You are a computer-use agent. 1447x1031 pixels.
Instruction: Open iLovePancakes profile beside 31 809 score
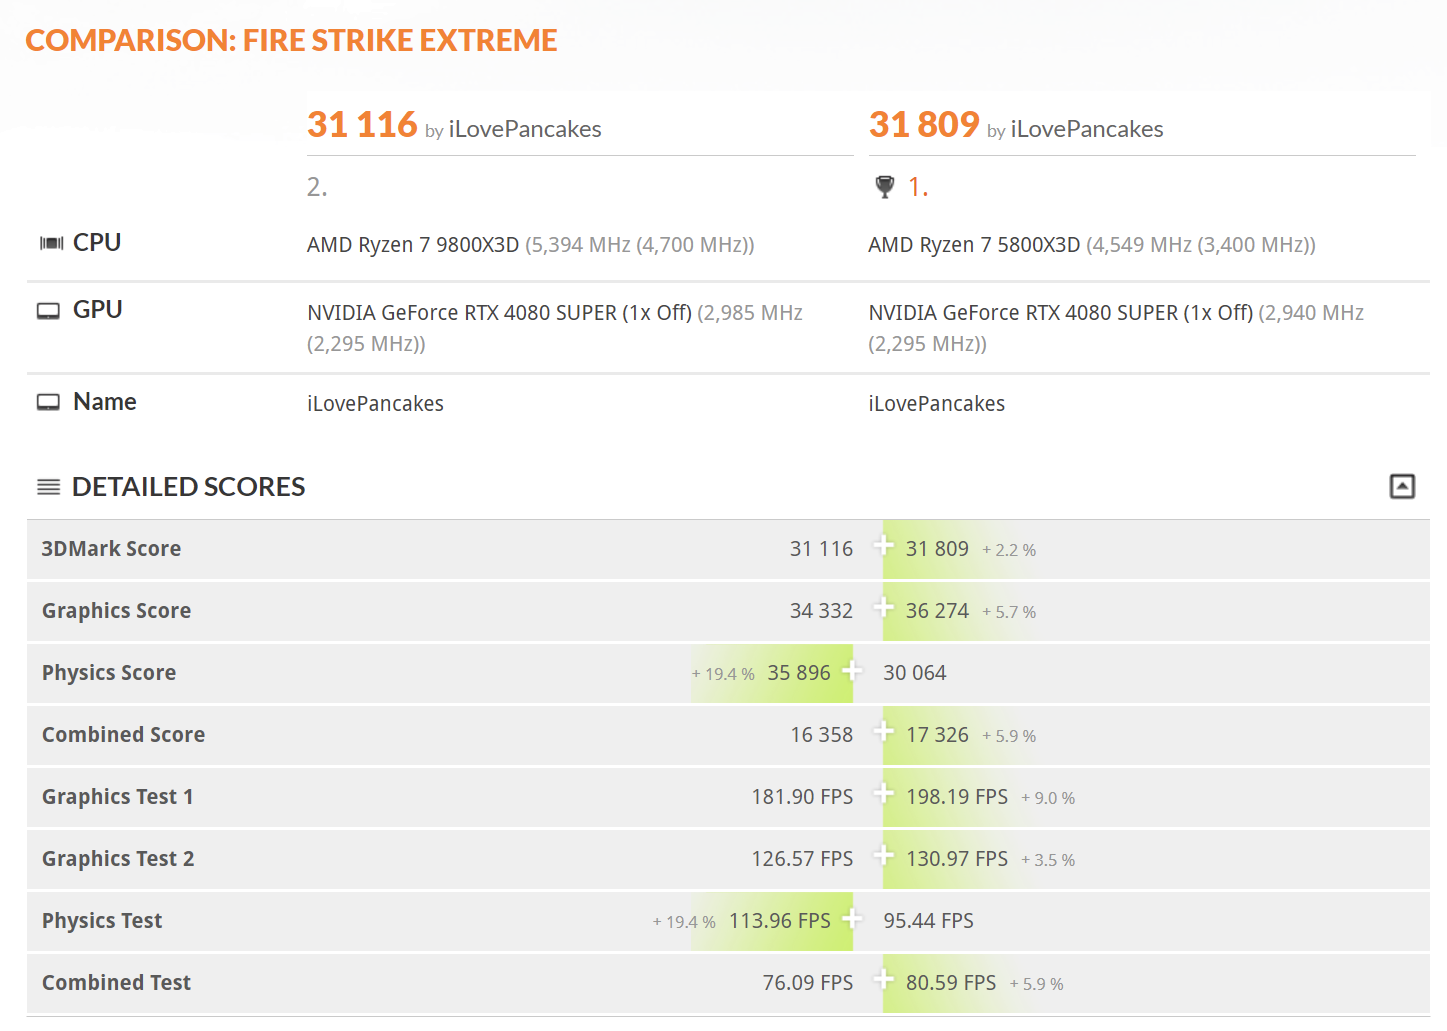click(x=1087, y=129)
